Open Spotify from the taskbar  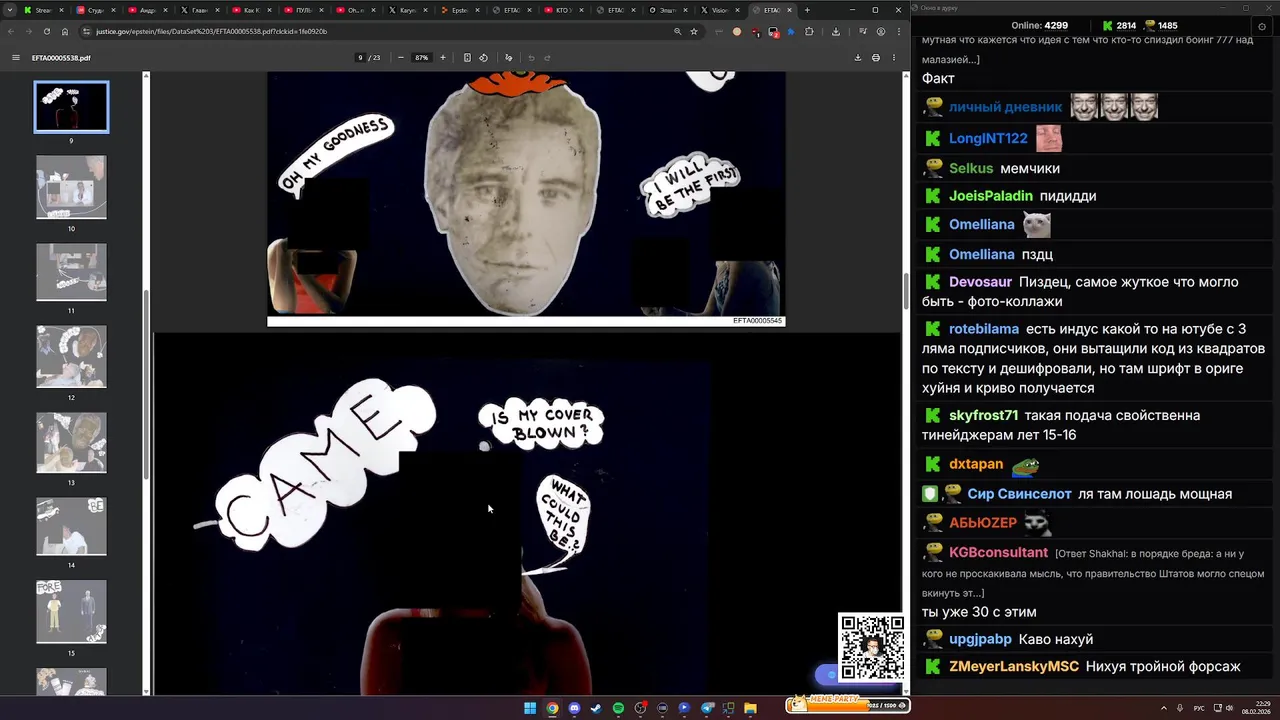pyautogui.click(x=618, y=708)
